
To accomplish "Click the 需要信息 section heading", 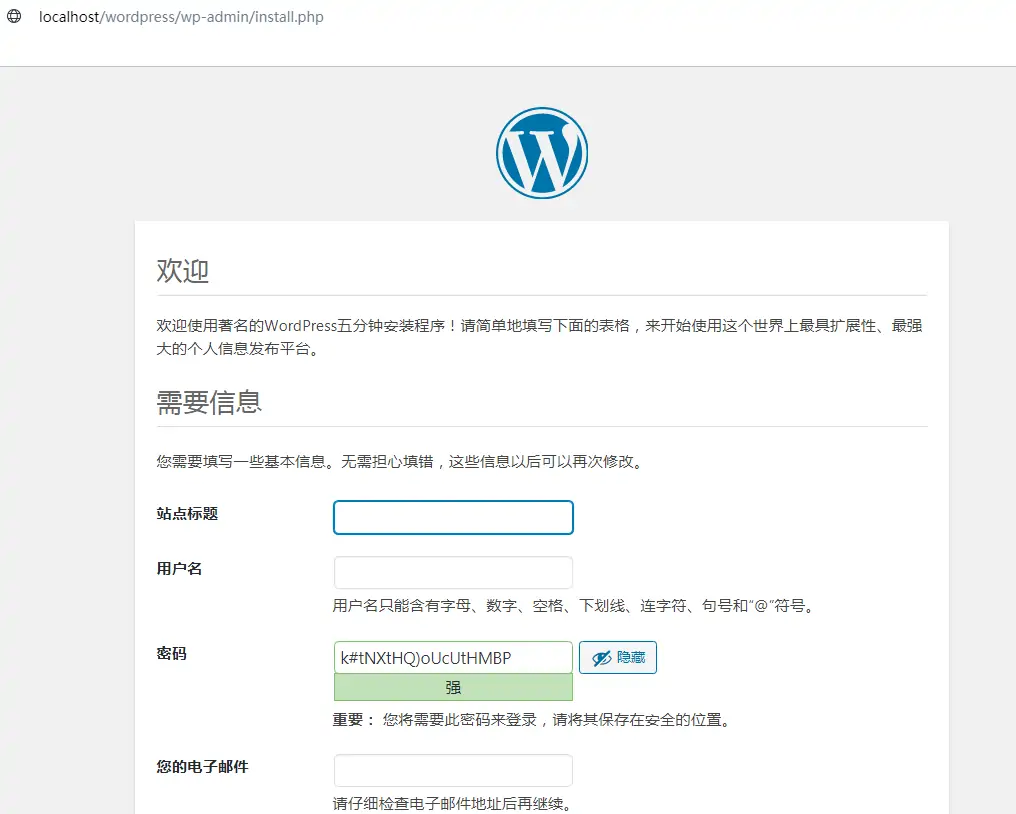I will point(210,403).
